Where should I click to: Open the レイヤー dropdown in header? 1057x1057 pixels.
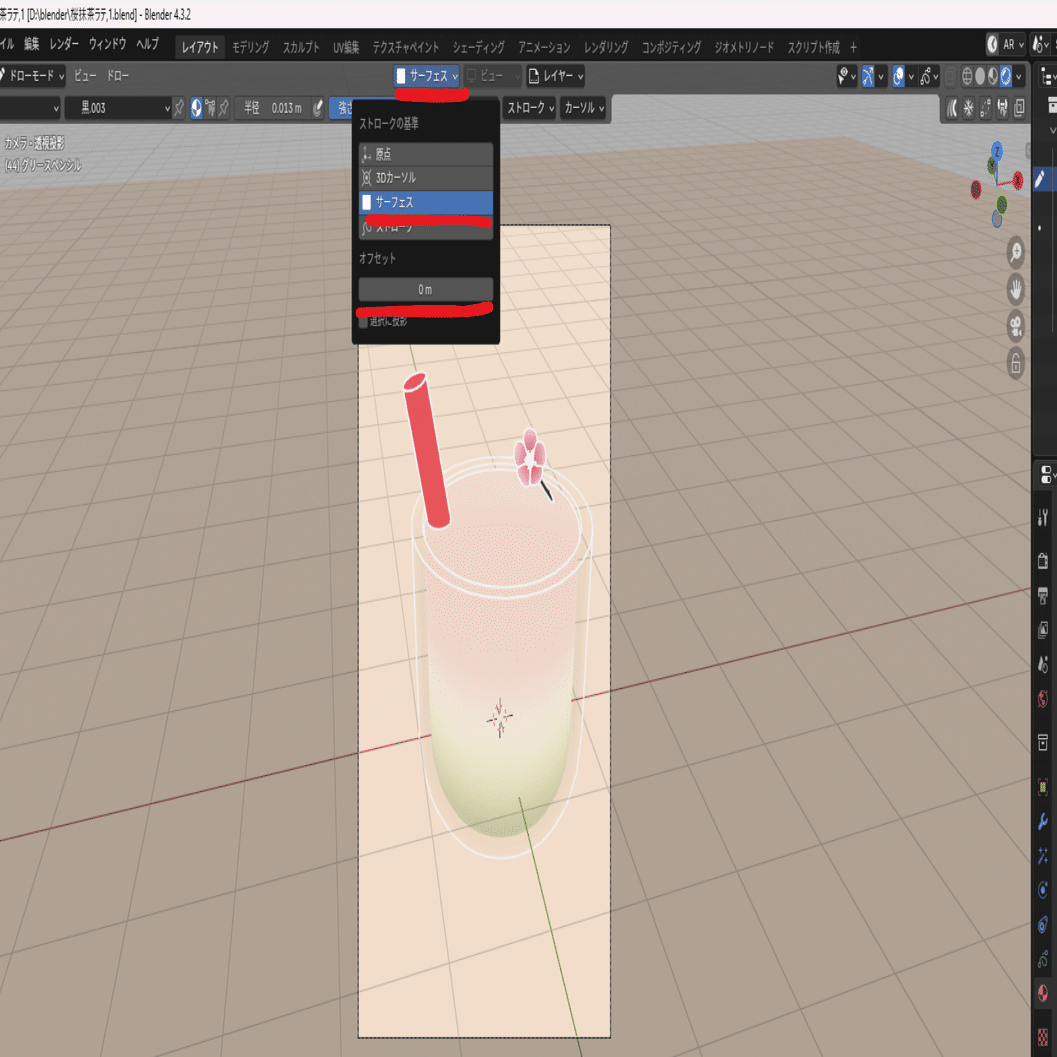click(555, 76)
